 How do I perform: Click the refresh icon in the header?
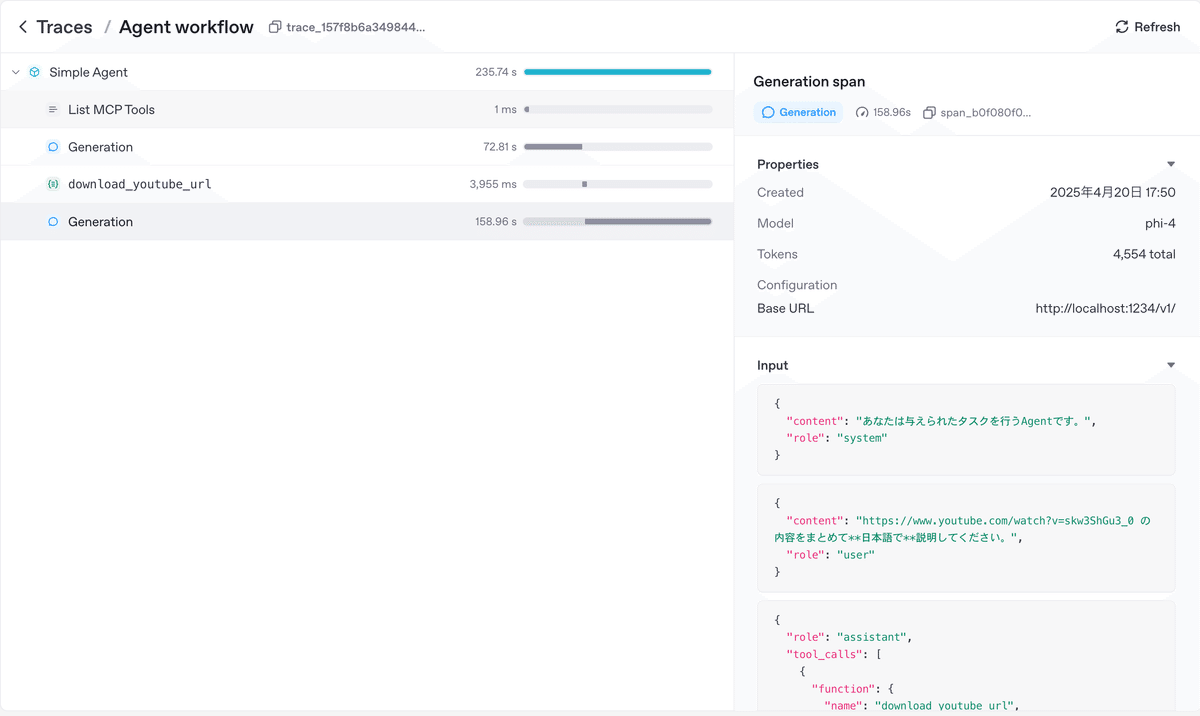(x=1121, y=27)
